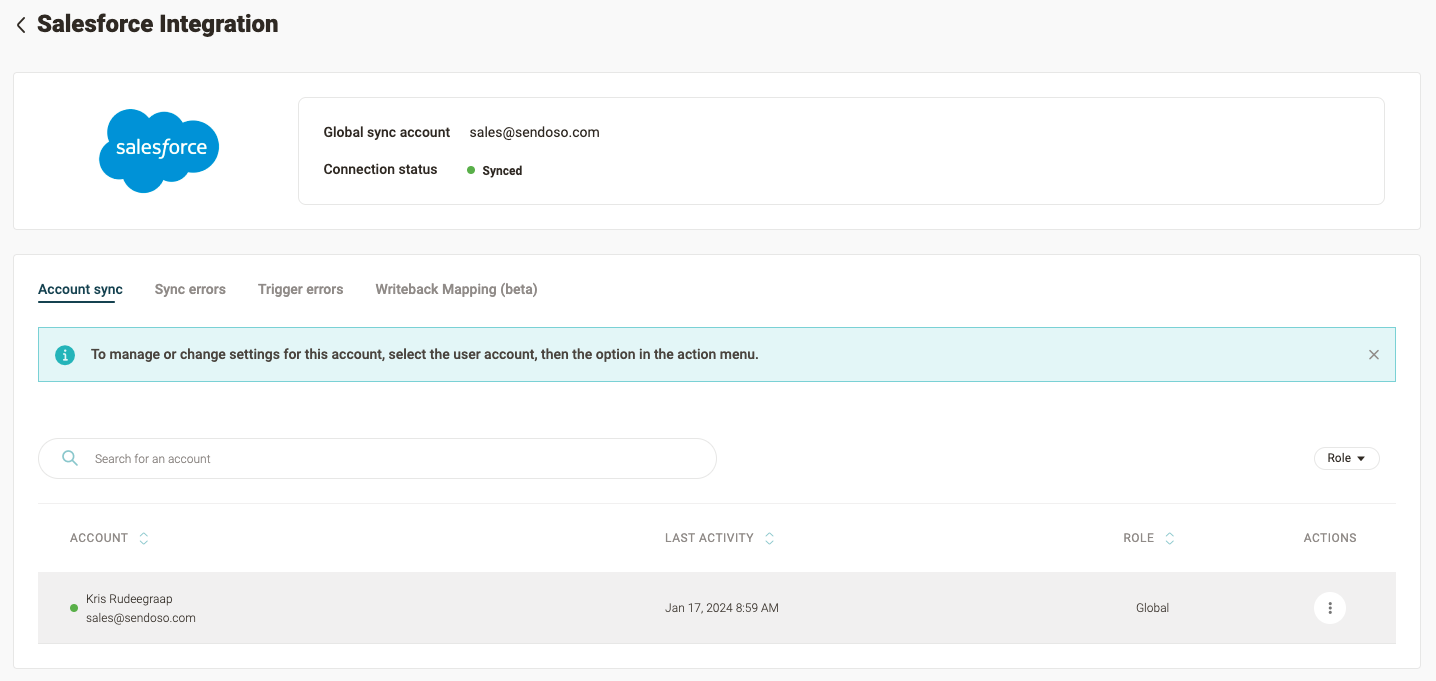Click the Connection status label
This screenshot has height=681, width=1436.
point(380,170)
